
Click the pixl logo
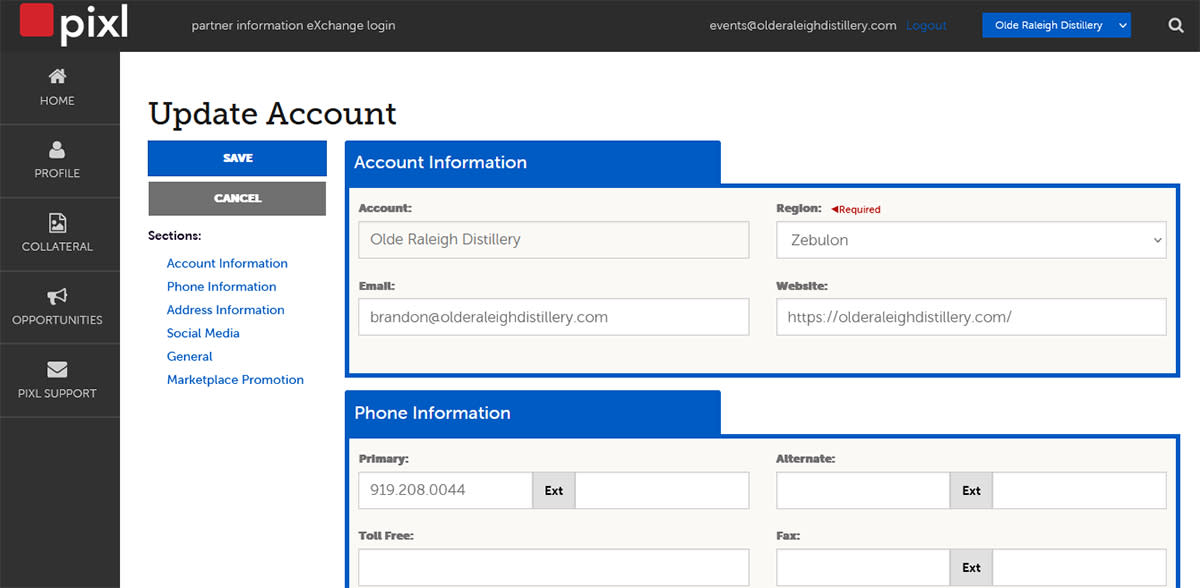(x=74, y=24)
